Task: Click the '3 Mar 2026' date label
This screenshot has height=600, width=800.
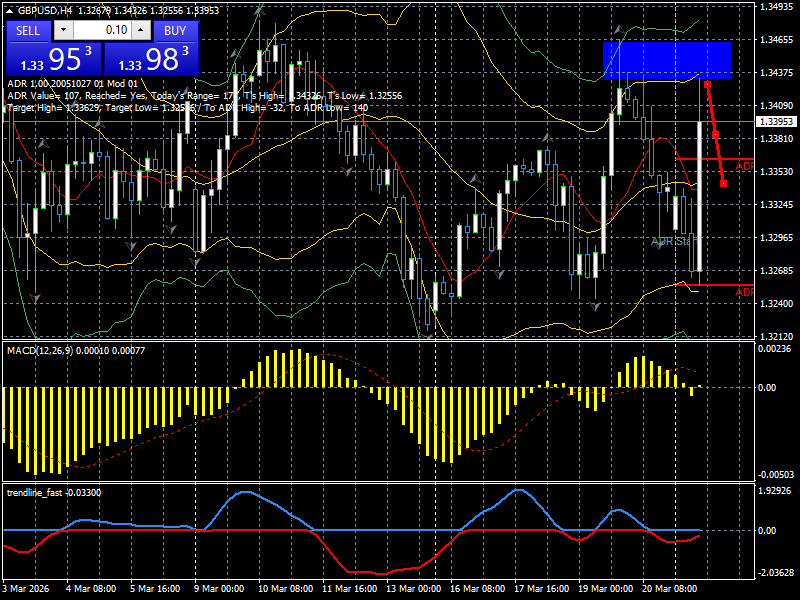Action: point(26,589)
